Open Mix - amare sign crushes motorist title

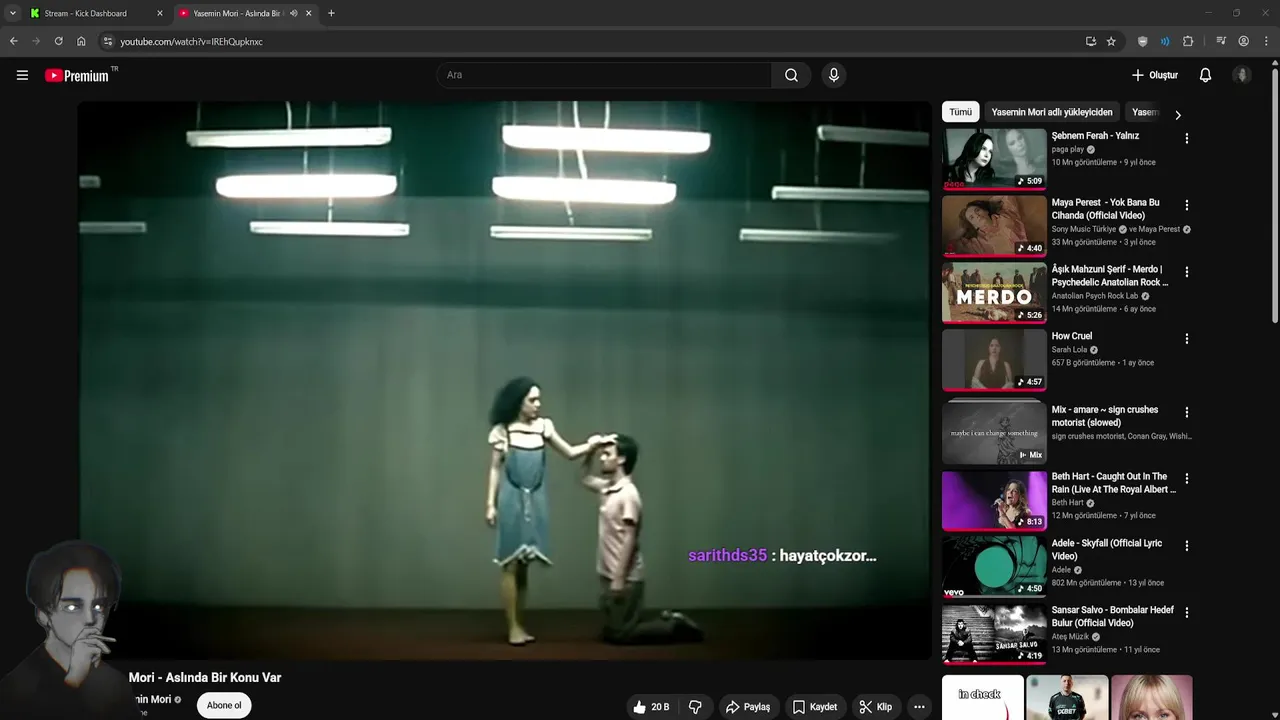pyautogui.click(x=1105, y=416)
